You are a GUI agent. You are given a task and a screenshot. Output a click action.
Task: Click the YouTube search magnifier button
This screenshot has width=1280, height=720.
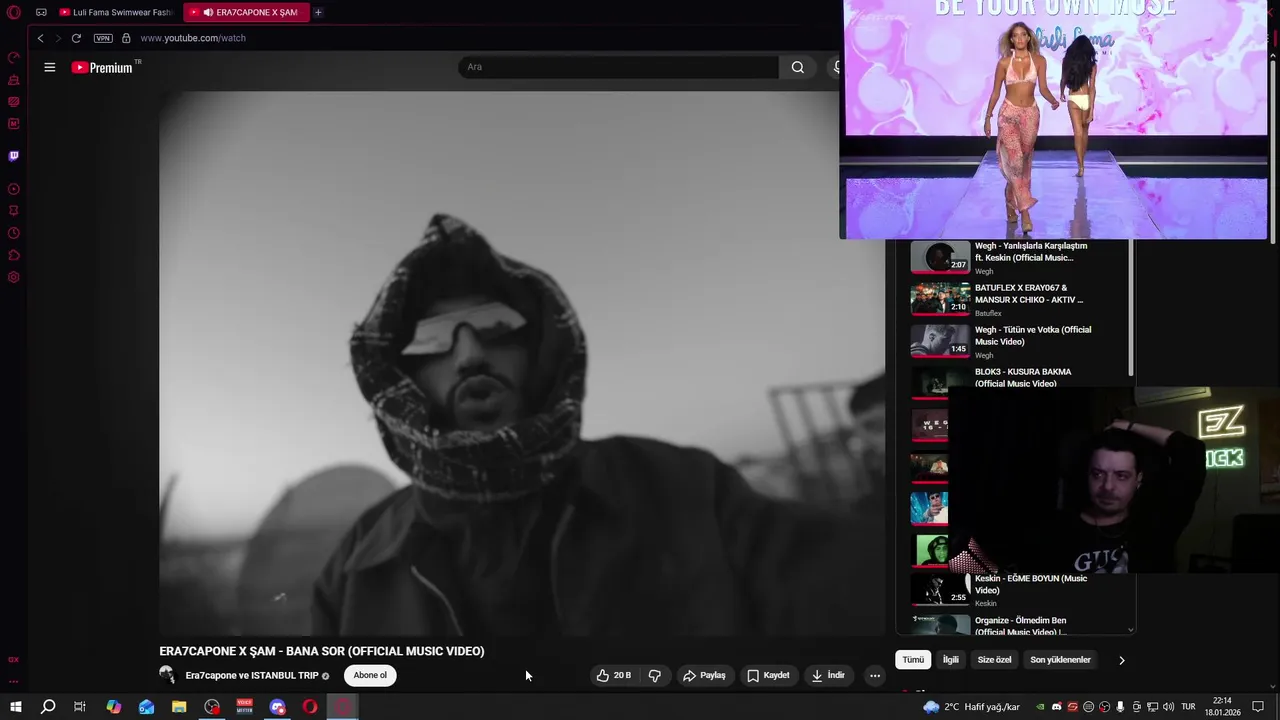[x=797, y=67]
